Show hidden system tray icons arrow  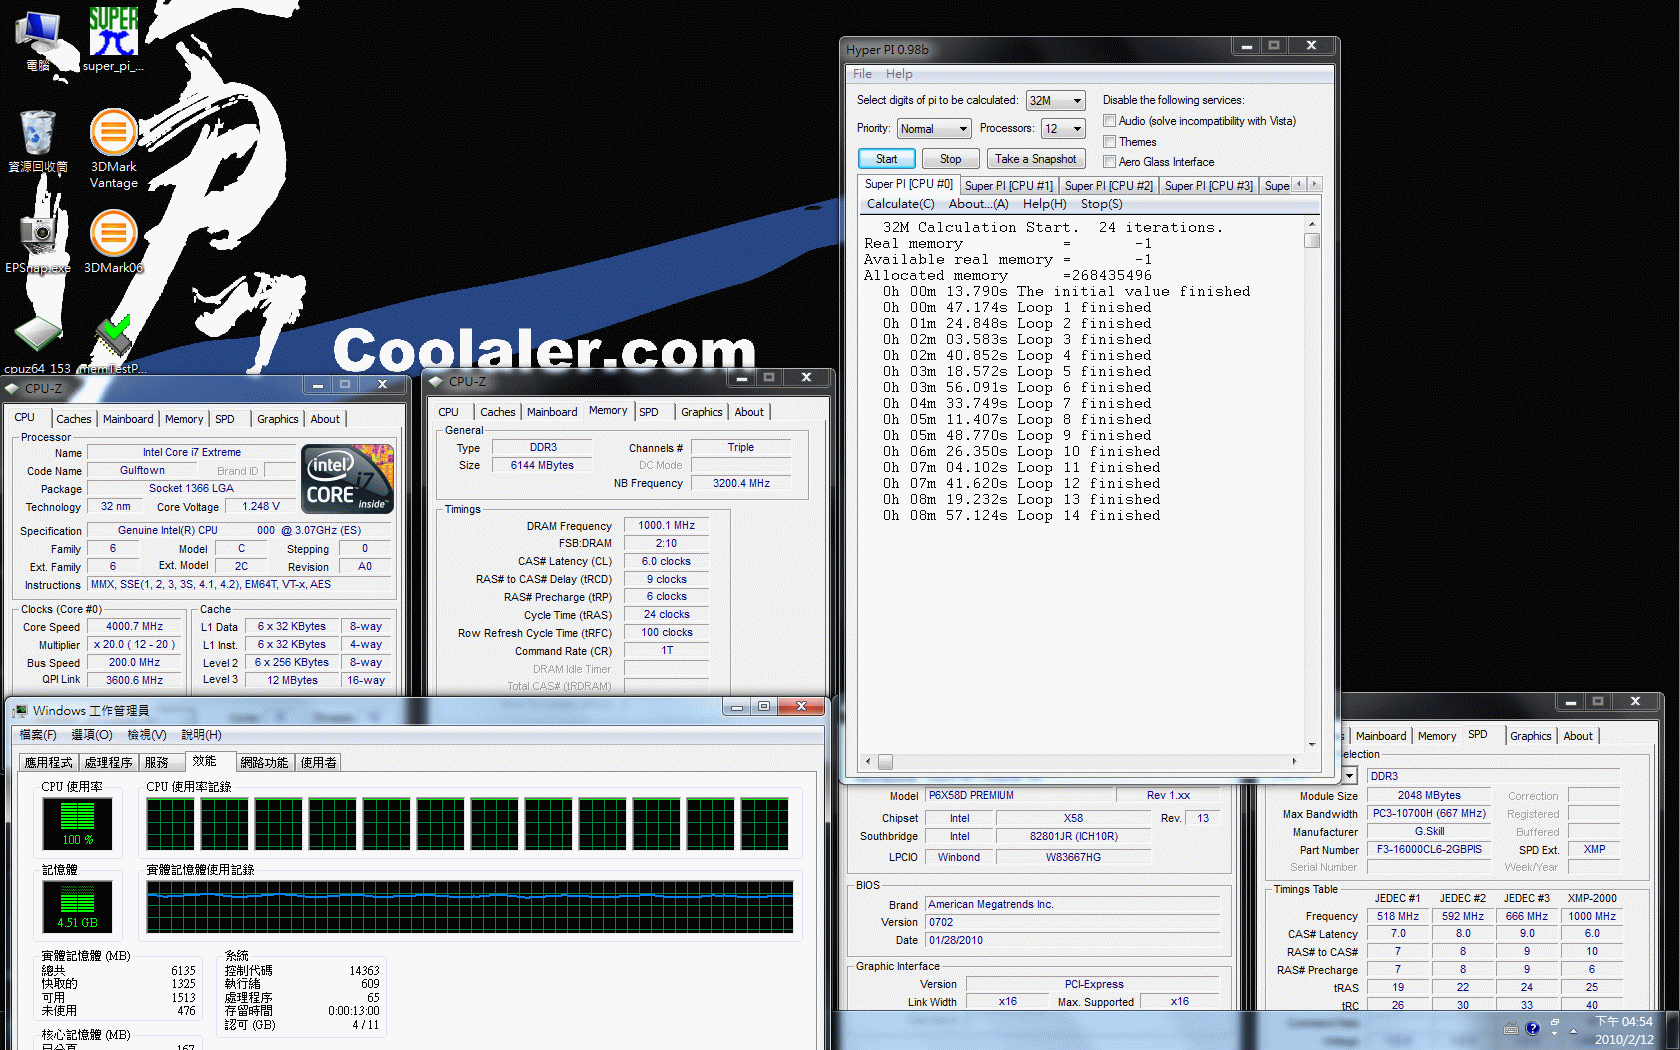pyautogui.click(x=1573, y=1030)
